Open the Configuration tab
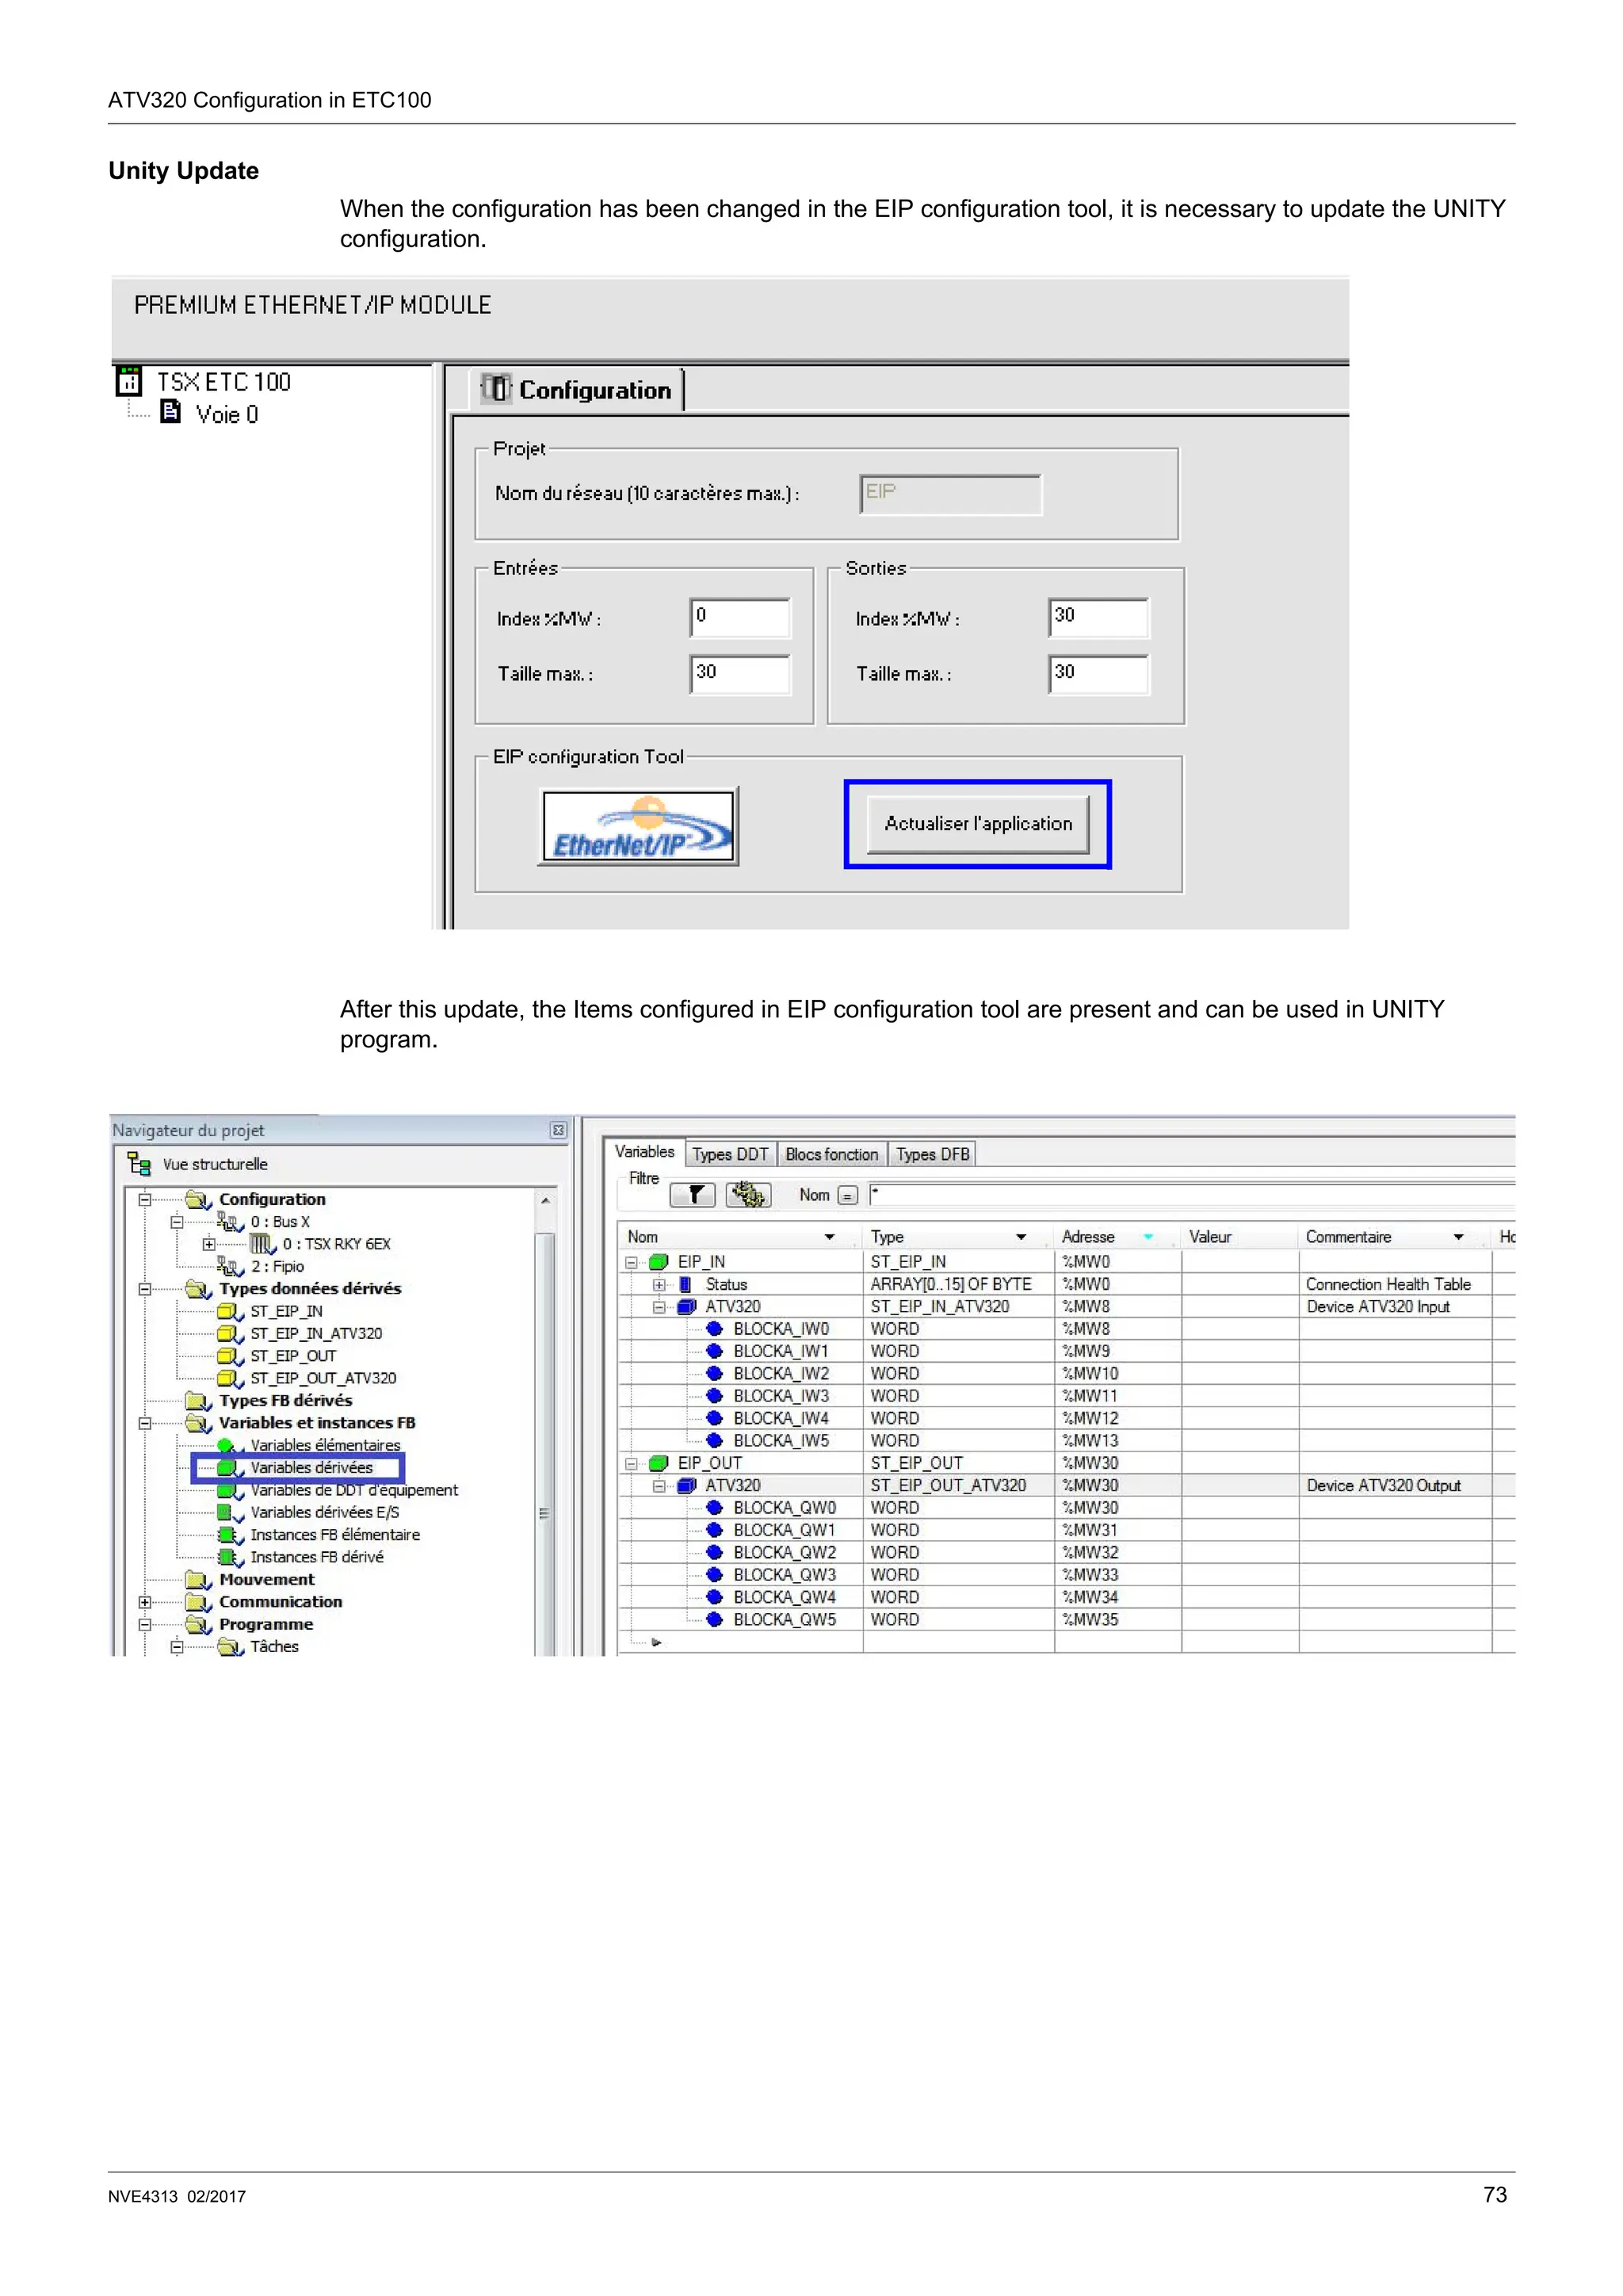Image resolution: width=1623 pixels, height=2296 pixels. pyautogui.click(x=577, y=390)
